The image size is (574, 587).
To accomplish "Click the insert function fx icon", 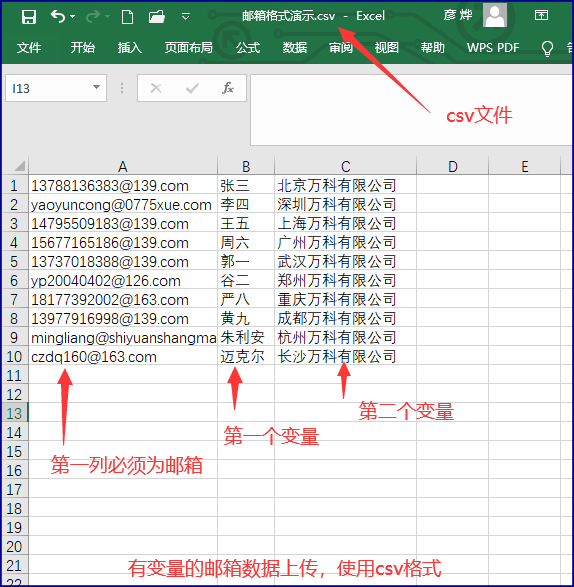I will point(228,88).
